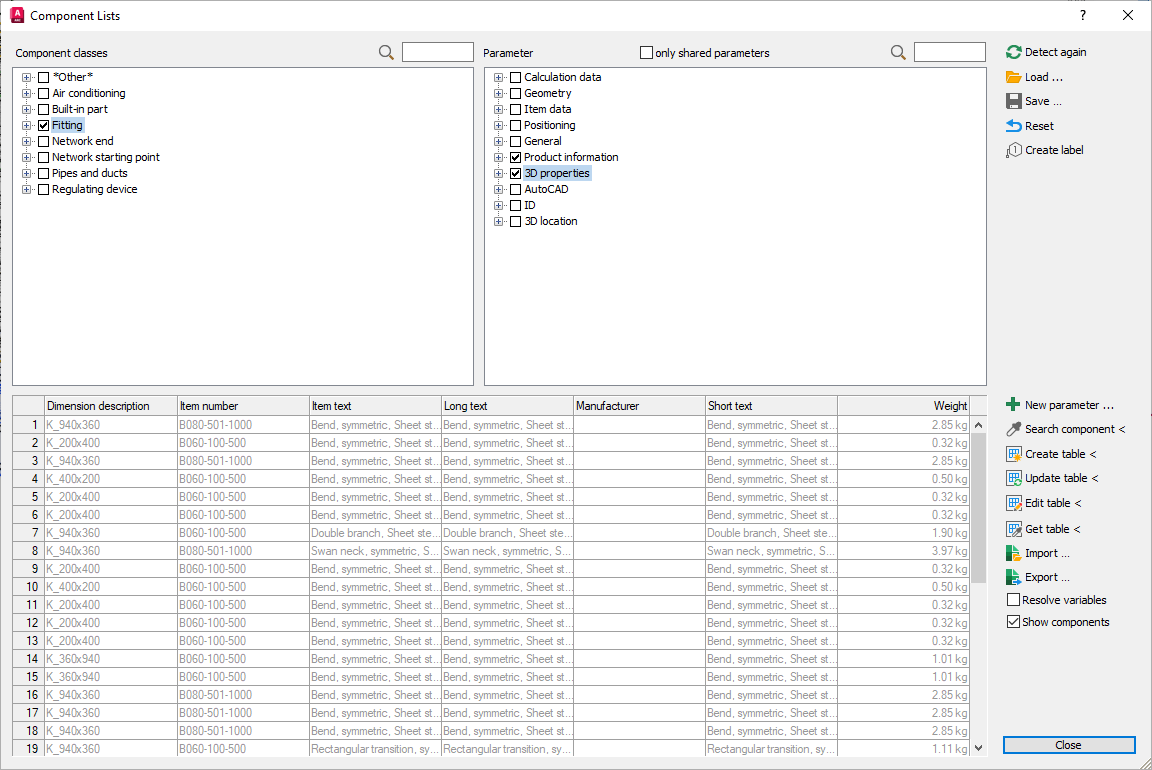Screen dimensions: 1152x770
Task: Click the table scroll down arrow
Action: 978,748
